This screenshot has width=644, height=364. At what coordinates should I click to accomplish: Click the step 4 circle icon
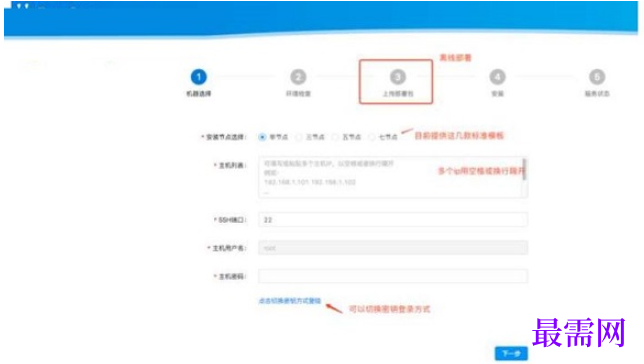click(x=497, y=77)
